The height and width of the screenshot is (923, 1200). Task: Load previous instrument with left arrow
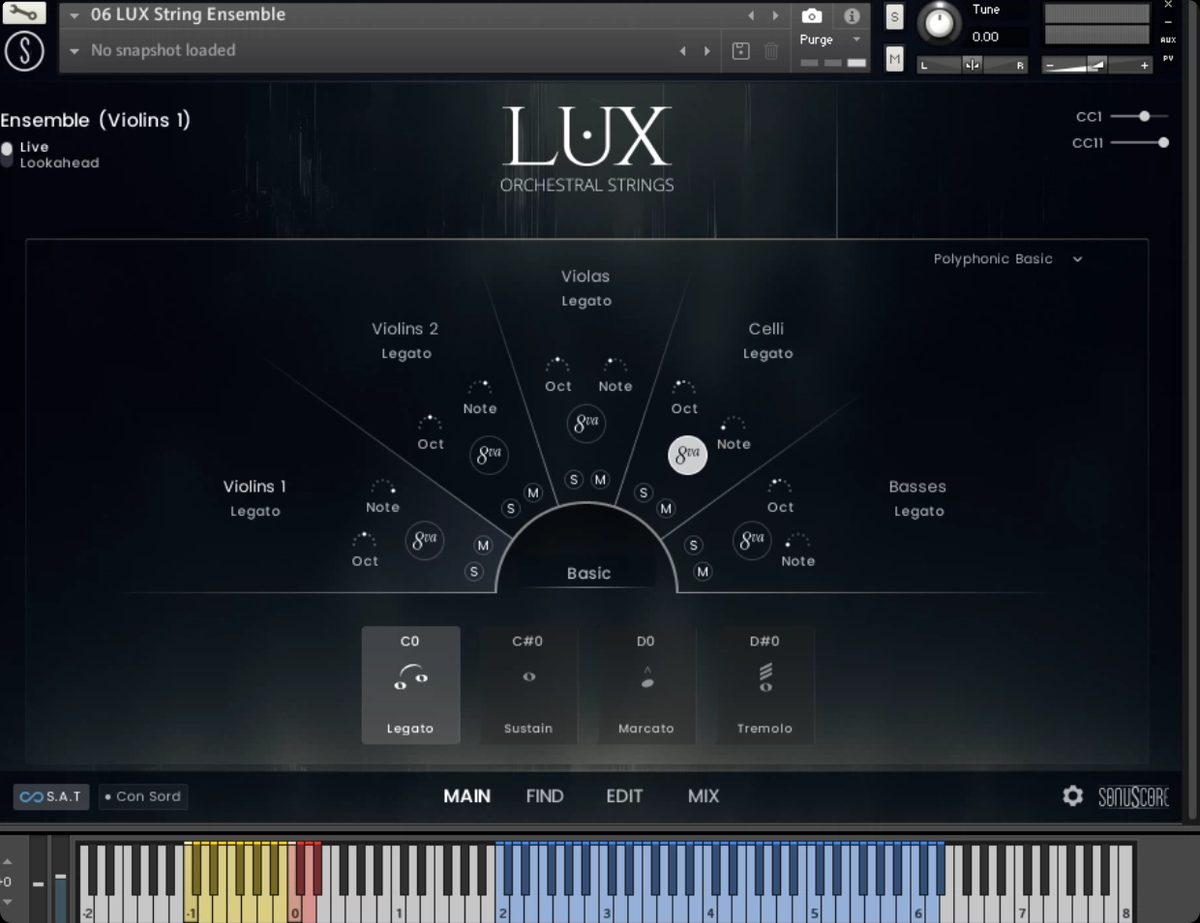(751, 16)
